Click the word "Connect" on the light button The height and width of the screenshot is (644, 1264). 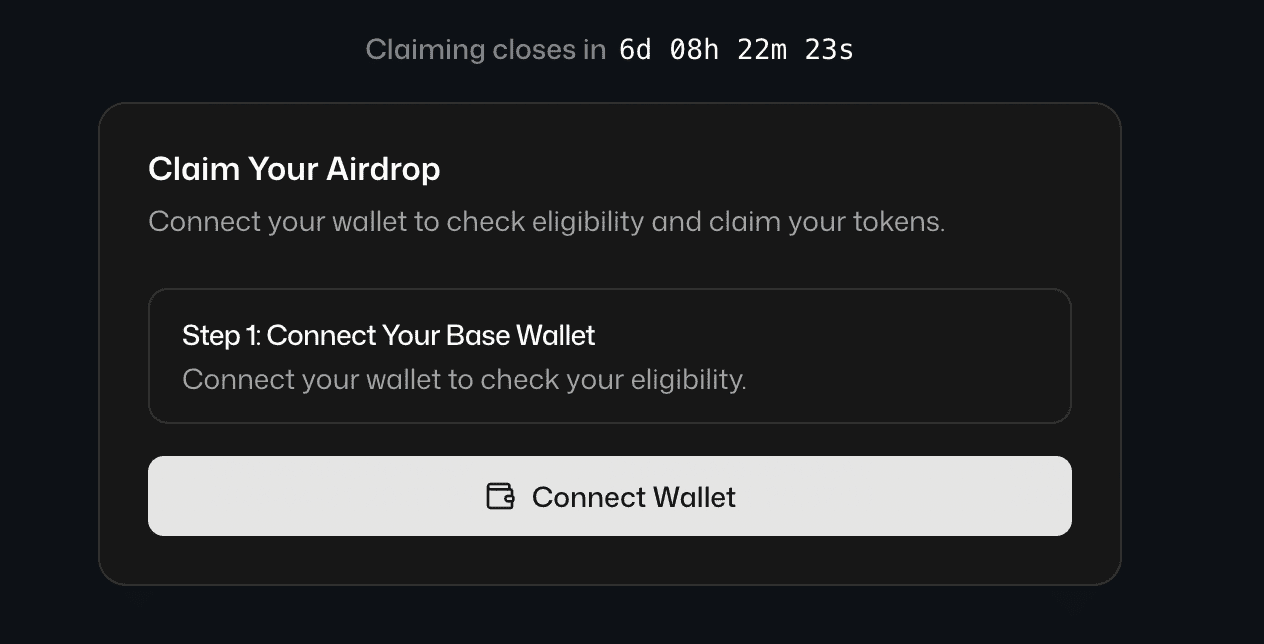coord(587,497)
